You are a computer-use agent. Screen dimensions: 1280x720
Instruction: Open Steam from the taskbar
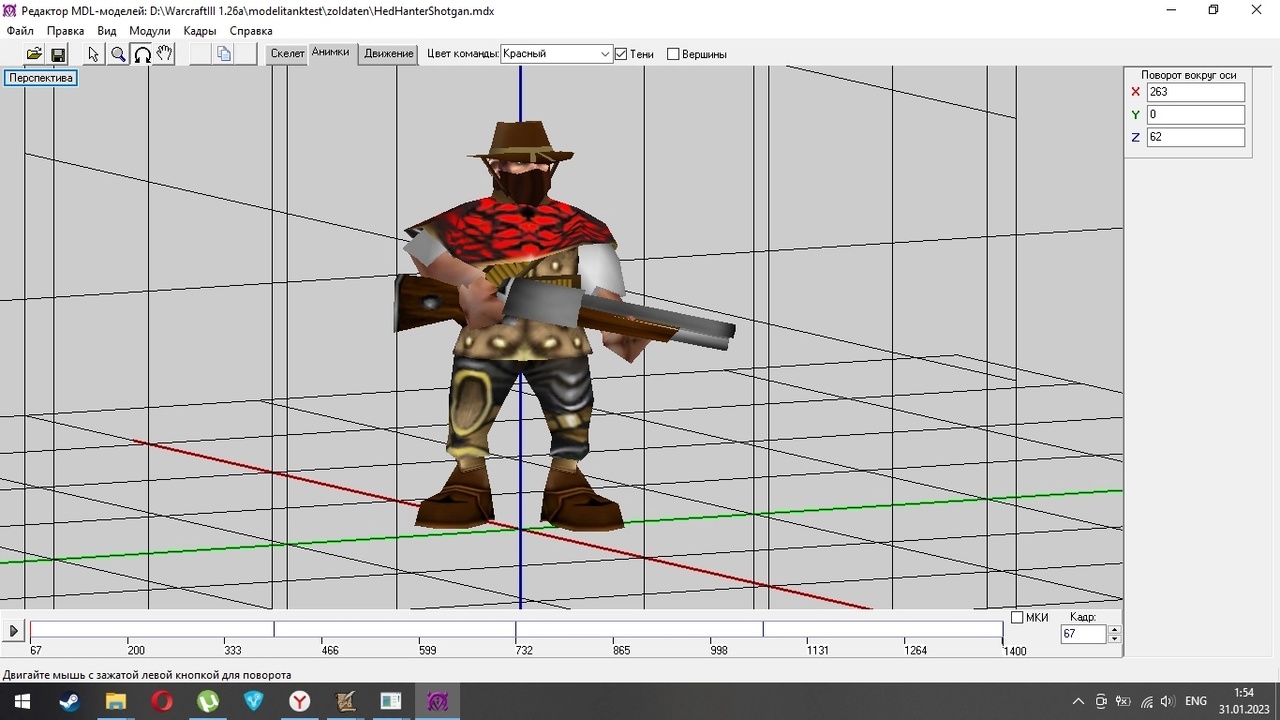69,701
